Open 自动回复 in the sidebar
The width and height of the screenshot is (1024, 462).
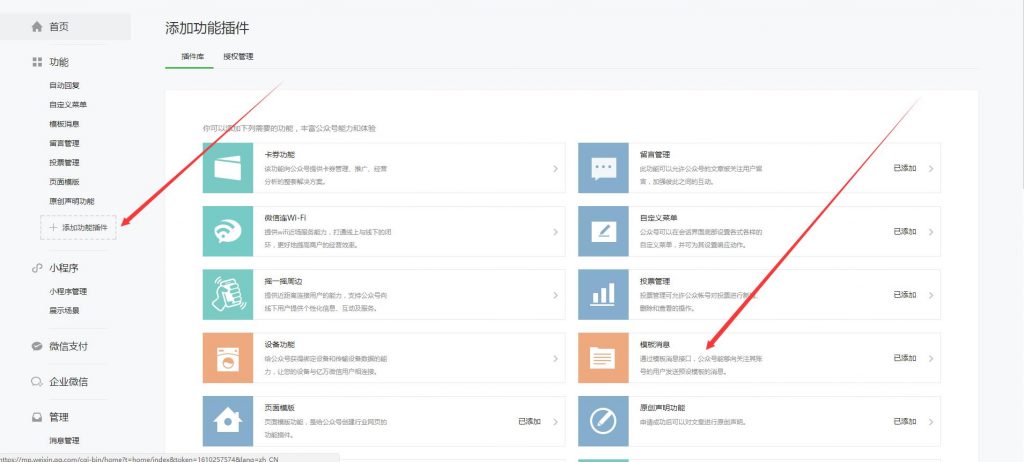click(64, 86)
